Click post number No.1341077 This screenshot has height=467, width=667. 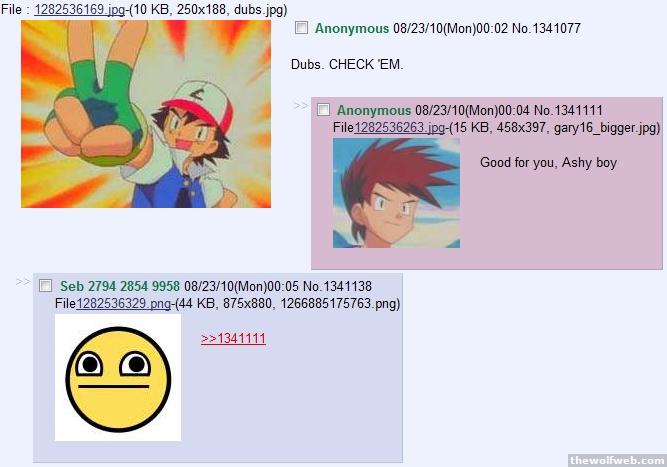(546, 28)
